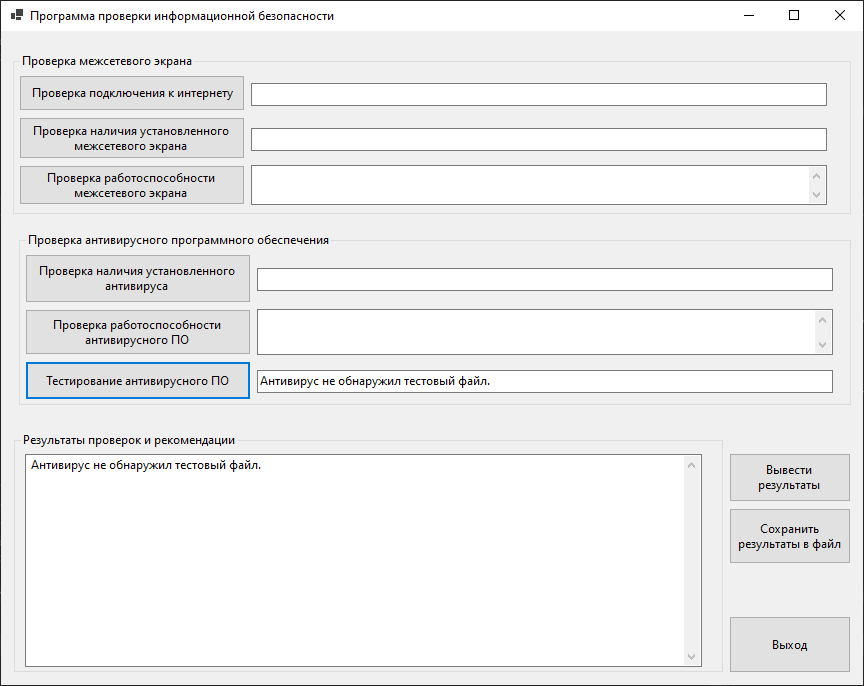The width and height of the screenshot is (864, 686).
Task: Click 'Тестирование антивирусного ПО' button
Action: click(138, 381)
